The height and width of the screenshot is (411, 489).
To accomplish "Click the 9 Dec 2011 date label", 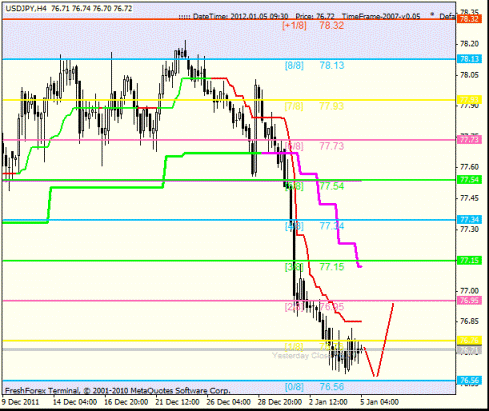I will (x=21, y=402).
